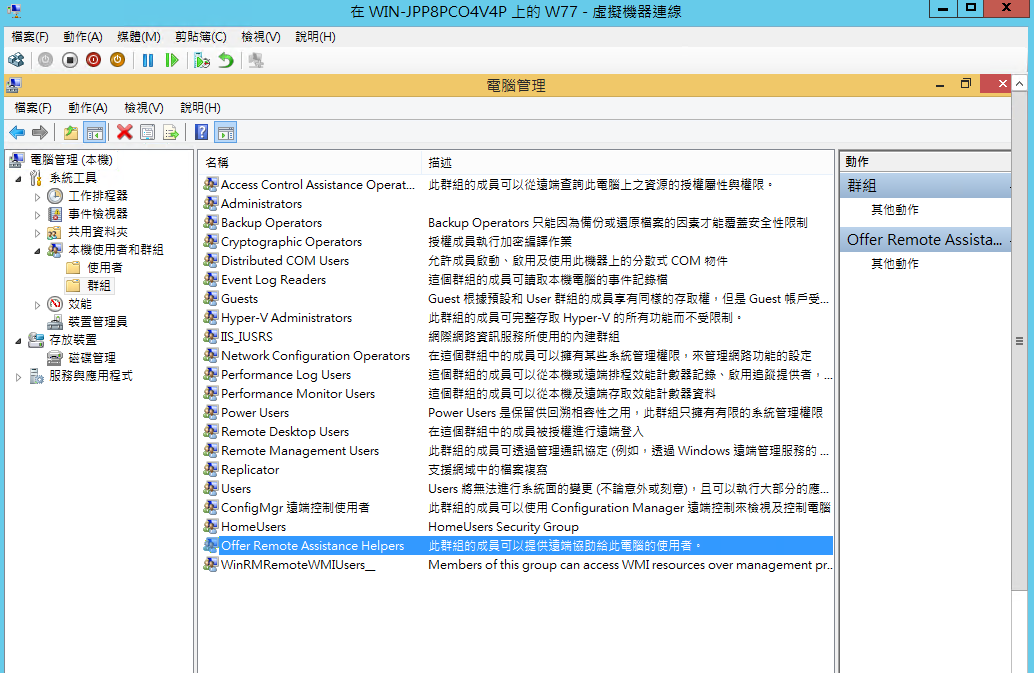Click the VM window scrollbar up arrow
This screenshot has height=674, width=1034.
[1019, 84]
